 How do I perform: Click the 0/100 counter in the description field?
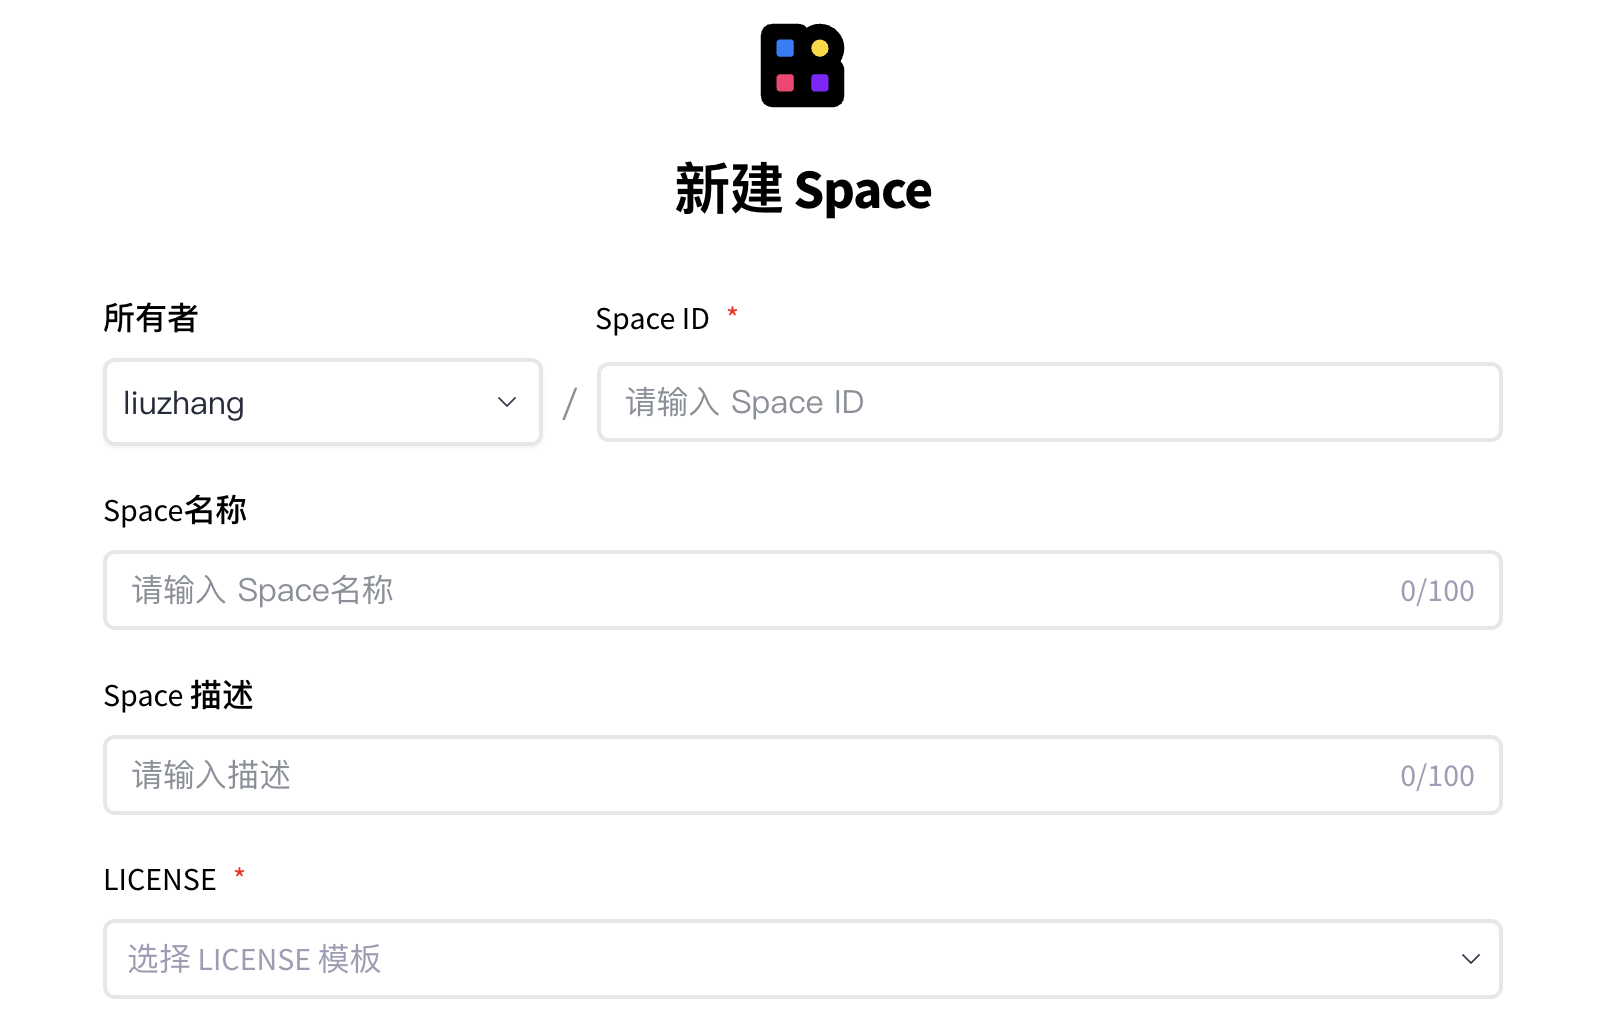(x=1437, y=776)
